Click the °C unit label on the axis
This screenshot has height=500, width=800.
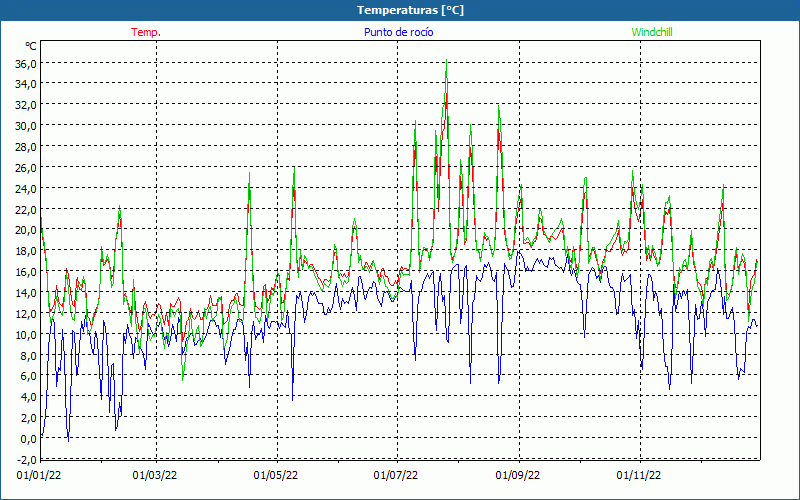(x=31, y=46)
